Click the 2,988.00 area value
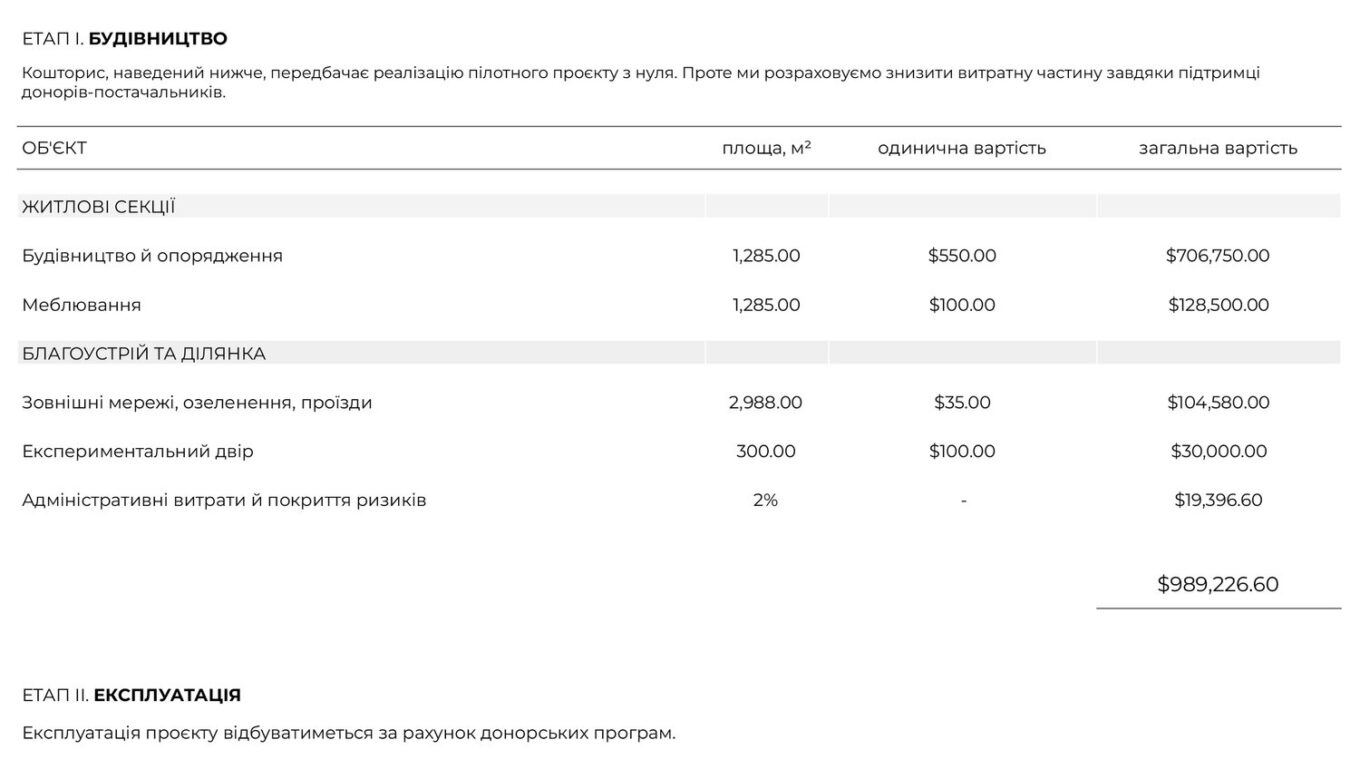This screenshot has width=1360, height=769. click(766, 402)
